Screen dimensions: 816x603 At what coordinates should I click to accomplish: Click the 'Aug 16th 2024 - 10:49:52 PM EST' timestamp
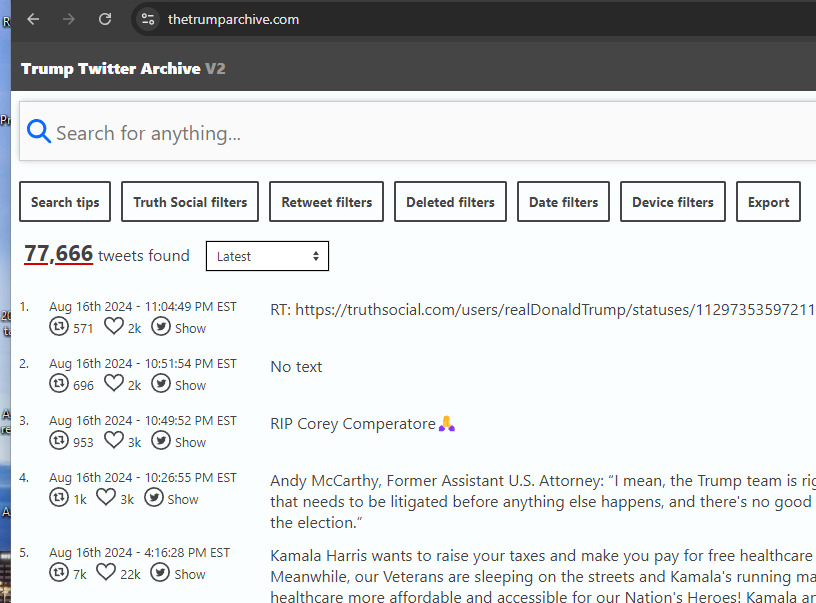pyautogui.click(x=143, y=420)
